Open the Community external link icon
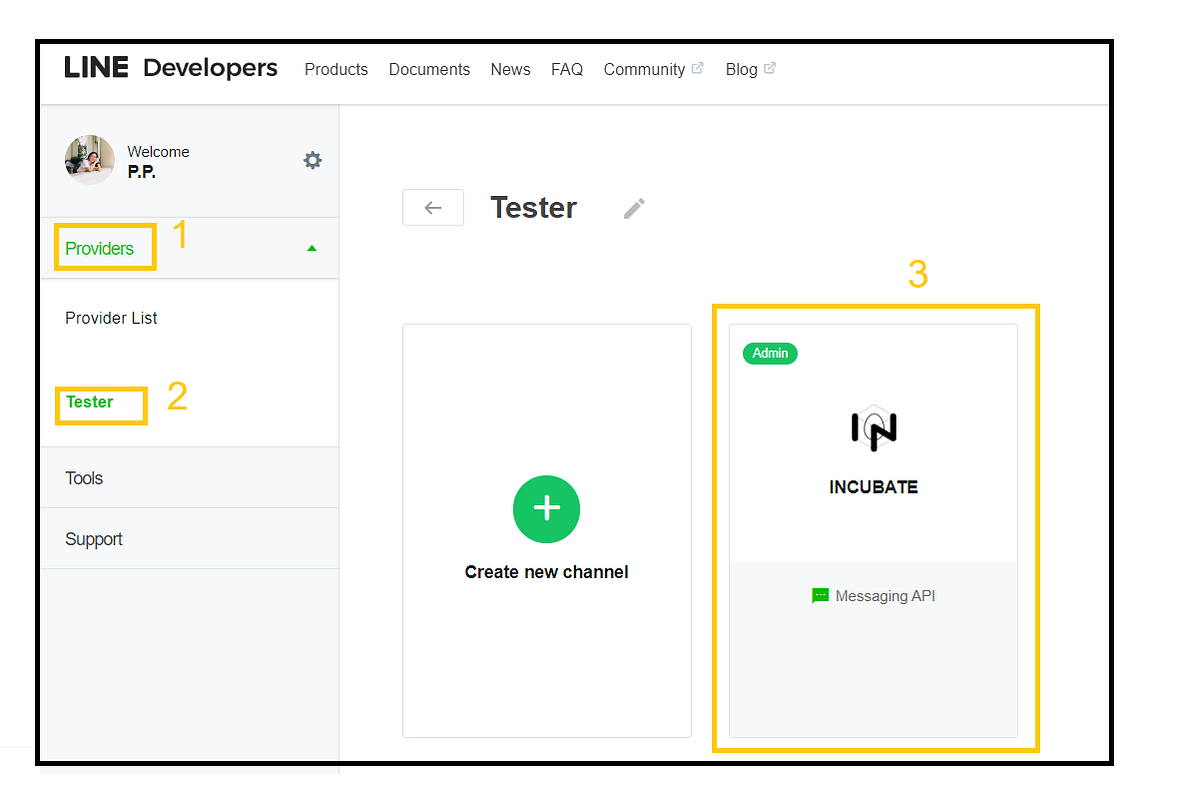1200x803 pixels. (x=697, y=68)
